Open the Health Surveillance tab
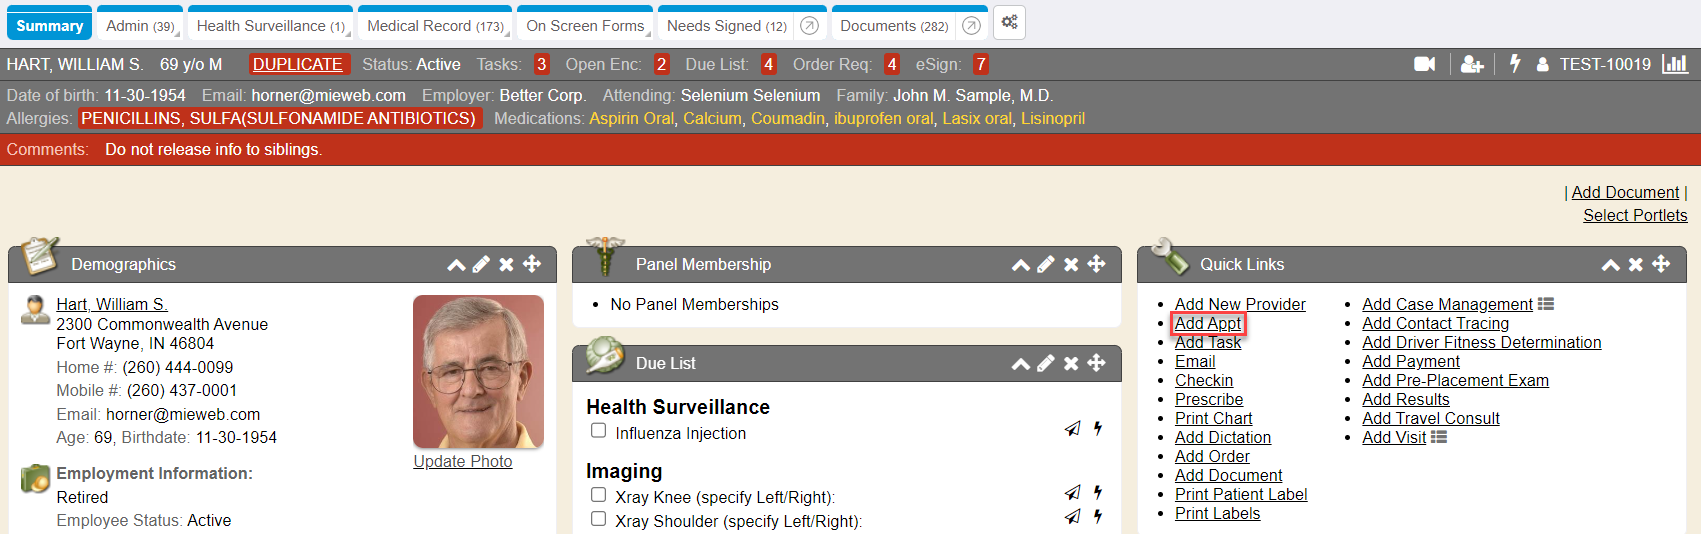 268,26
